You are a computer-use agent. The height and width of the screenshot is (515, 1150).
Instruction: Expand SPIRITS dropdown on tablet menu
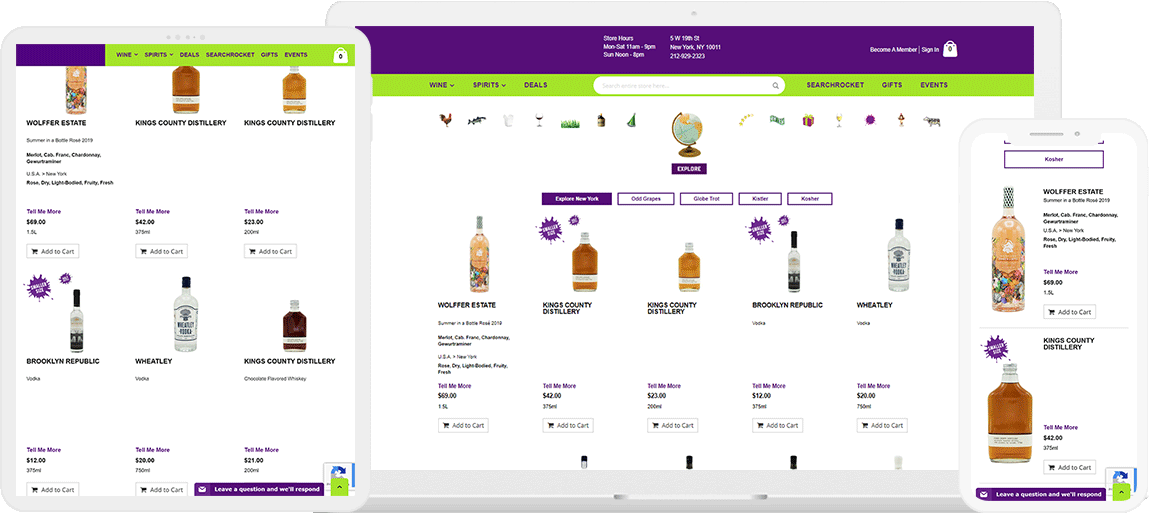click(159, 55)
